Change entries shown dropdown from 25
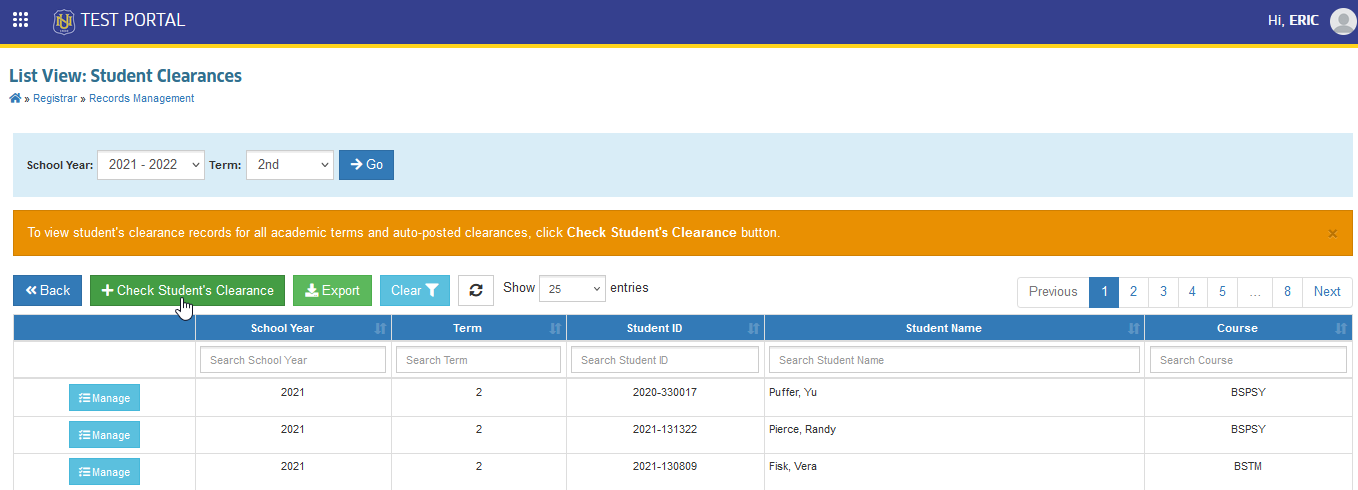 click(x=572, y=289)
